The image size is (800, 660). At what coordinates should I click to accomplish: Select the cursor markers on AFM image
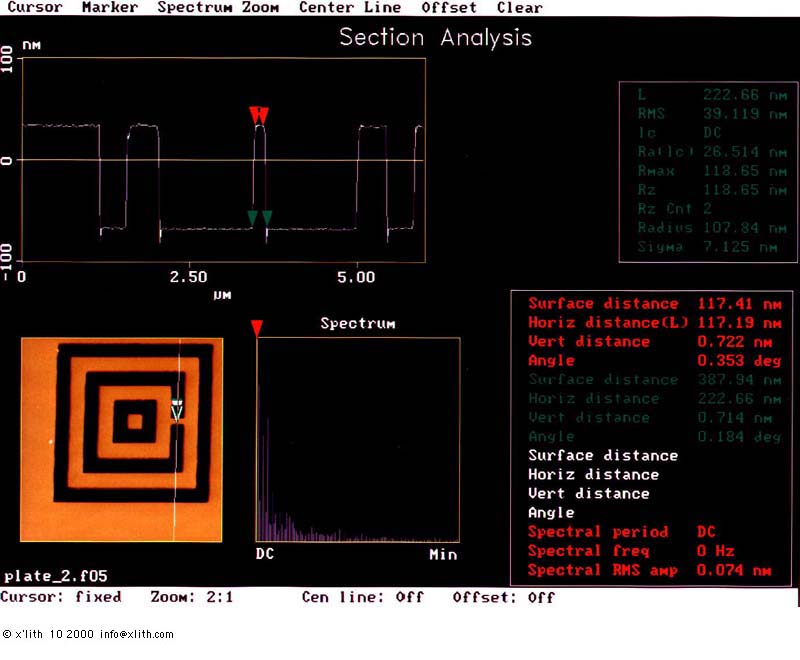pyautogui.click(x=177, y=410)
